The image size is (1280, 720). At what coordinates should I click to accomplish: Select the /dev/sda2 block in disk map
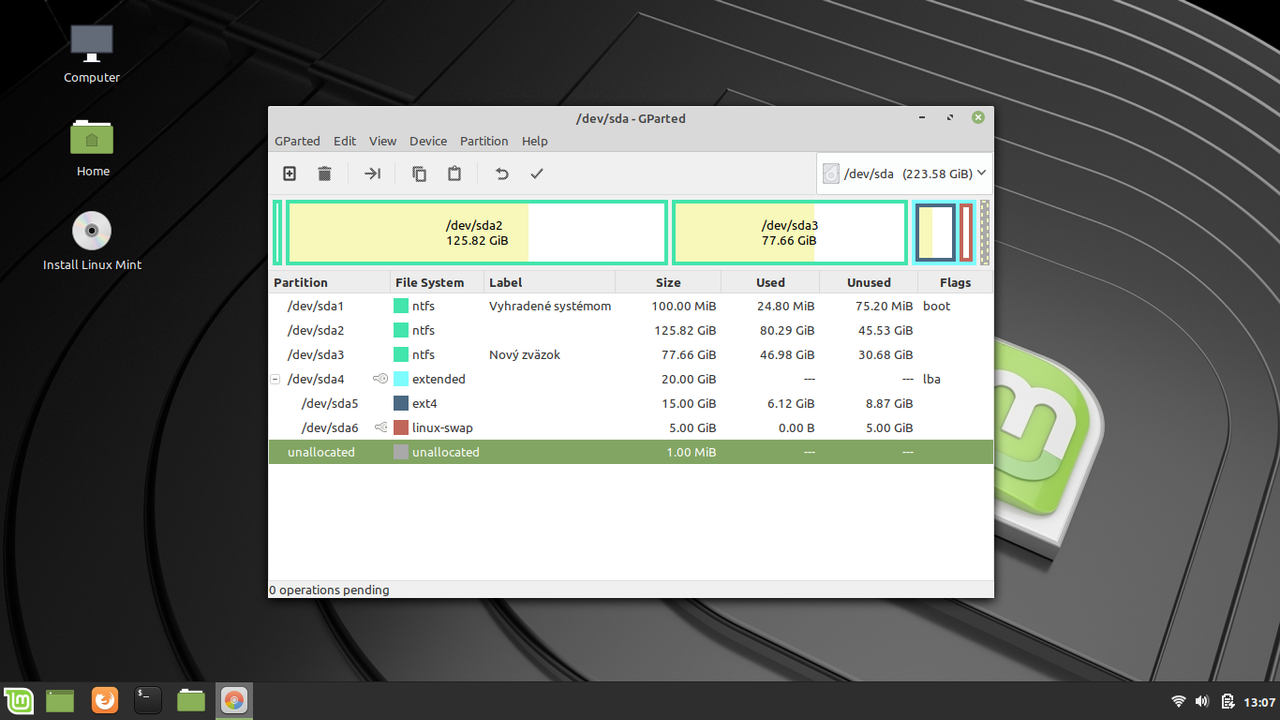pyautogui.click(x=477, y=233)
